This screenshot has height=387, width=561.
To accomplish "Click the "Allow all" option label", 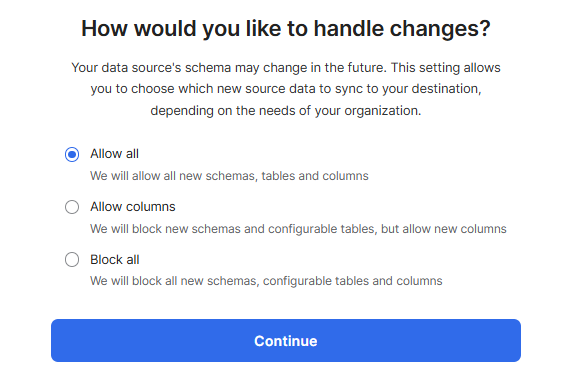I will point(114,154).
